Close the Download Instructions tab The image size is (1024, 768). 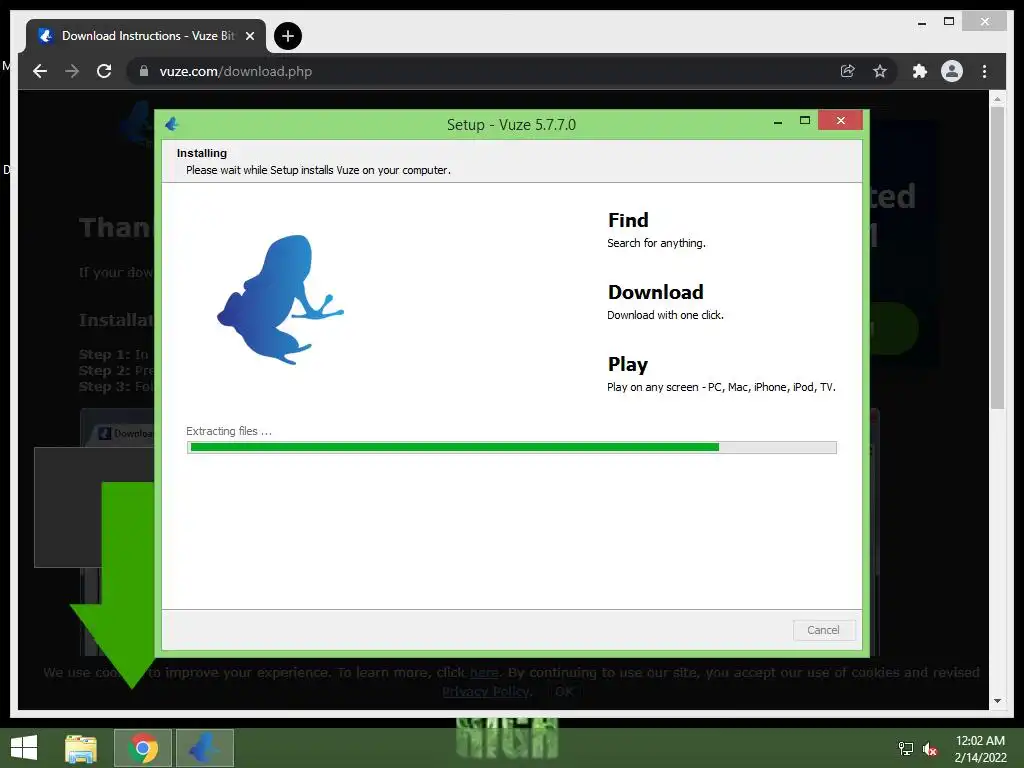(249, 36)
